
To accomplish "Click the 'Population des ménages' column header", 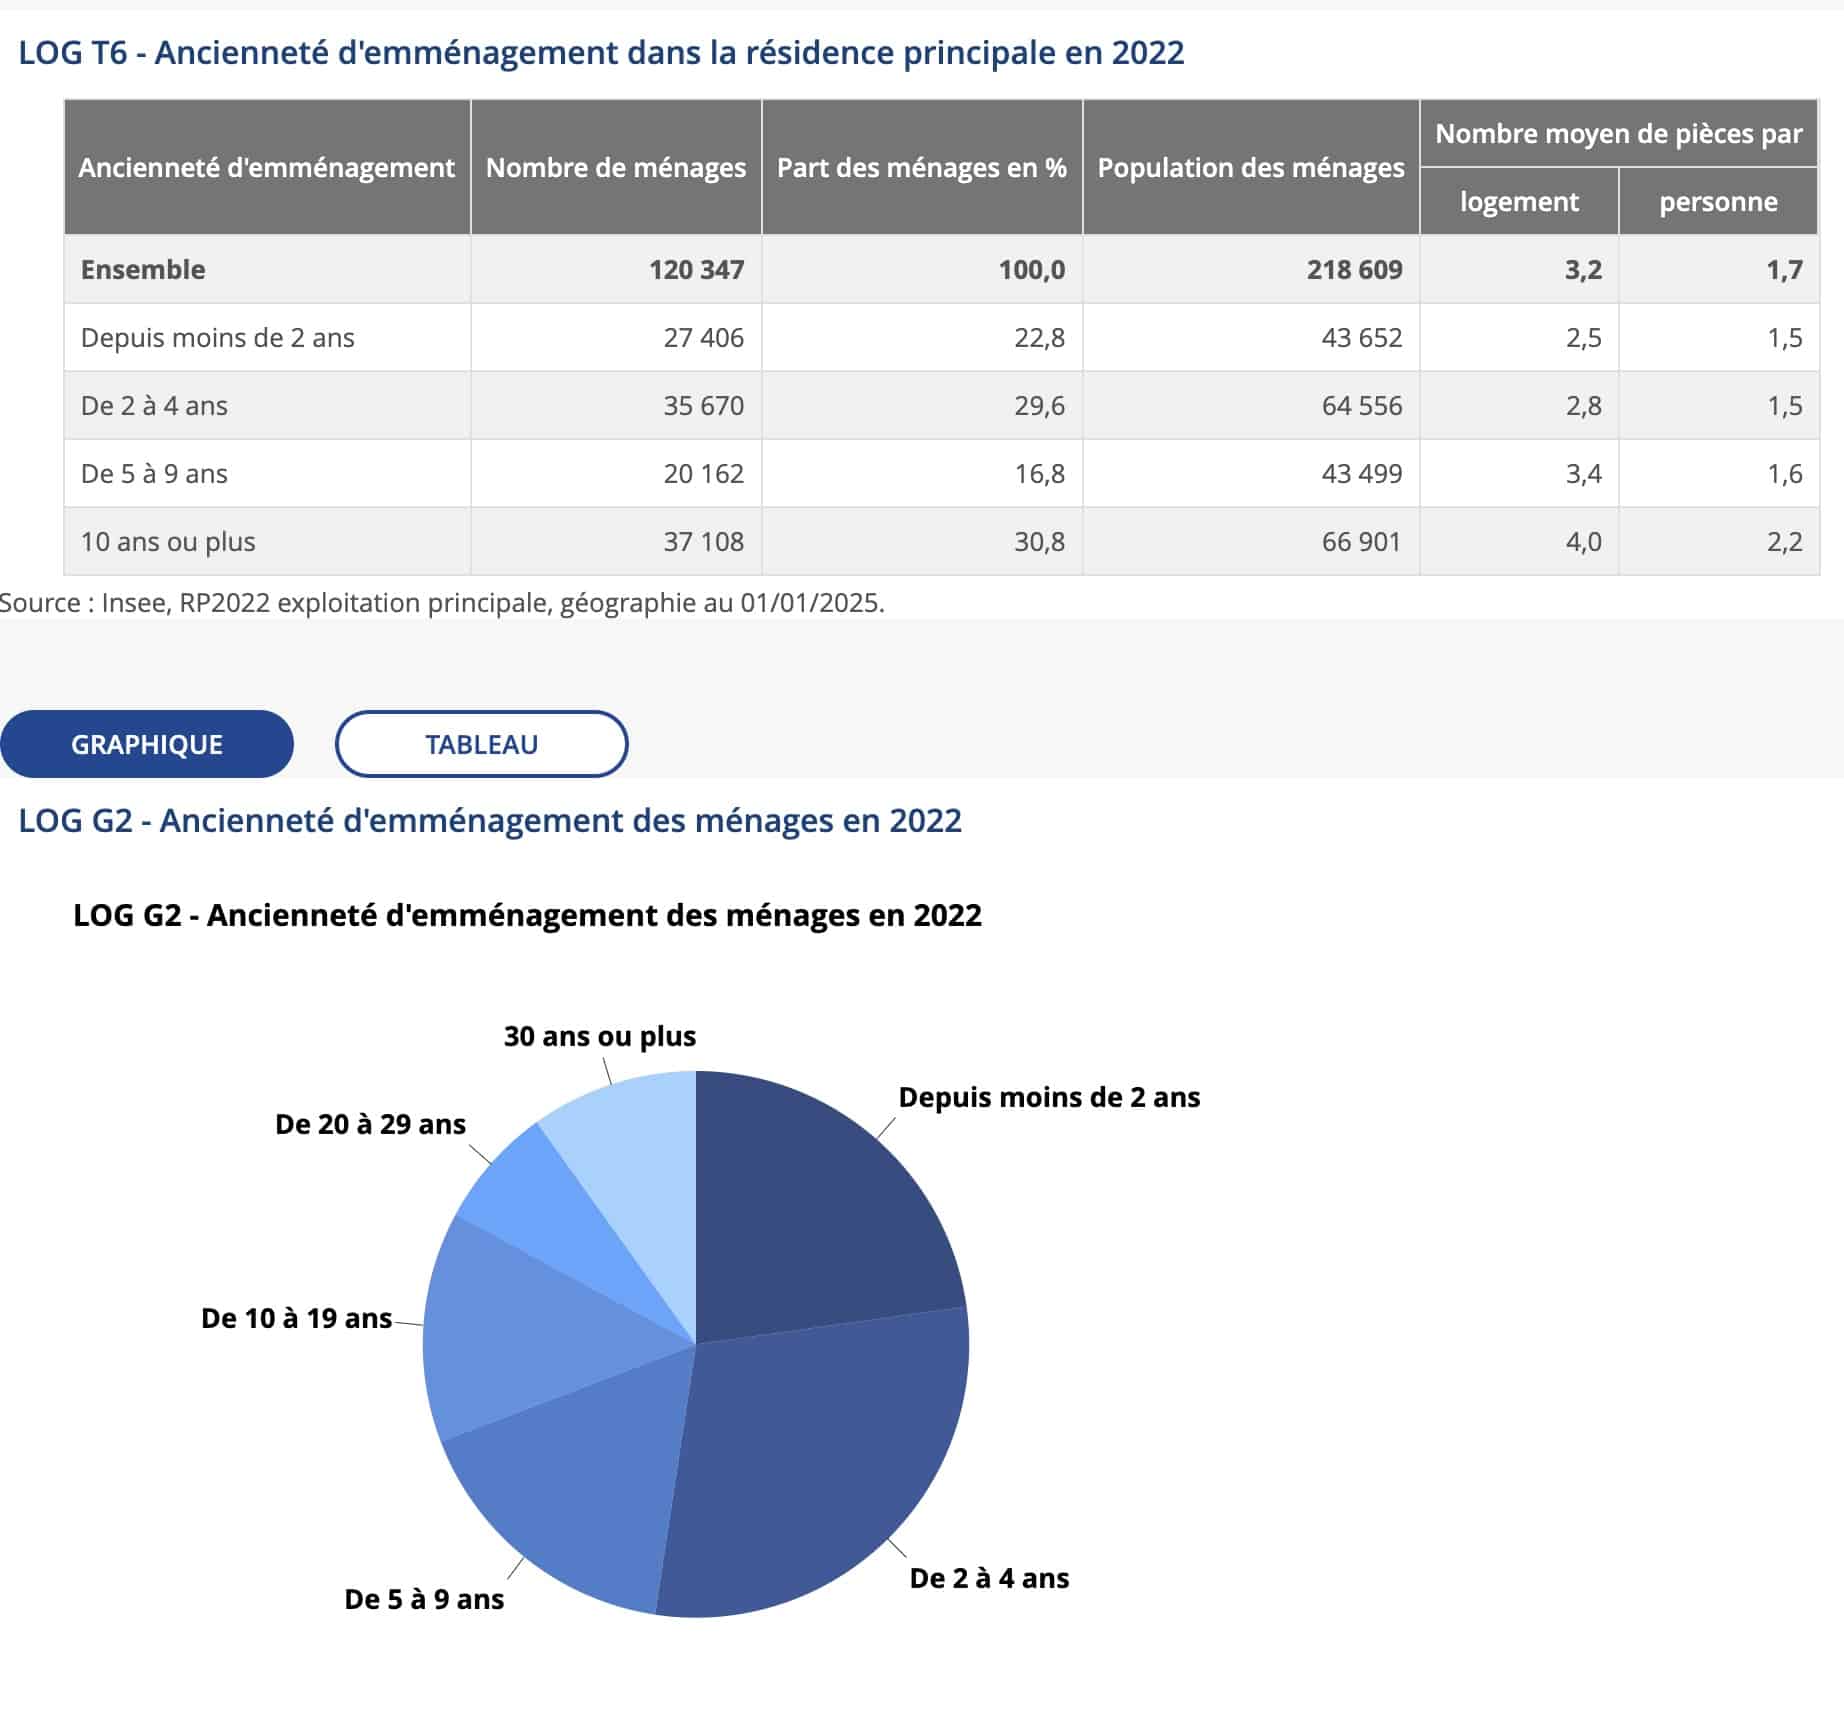I will (x=1250, y=167).
